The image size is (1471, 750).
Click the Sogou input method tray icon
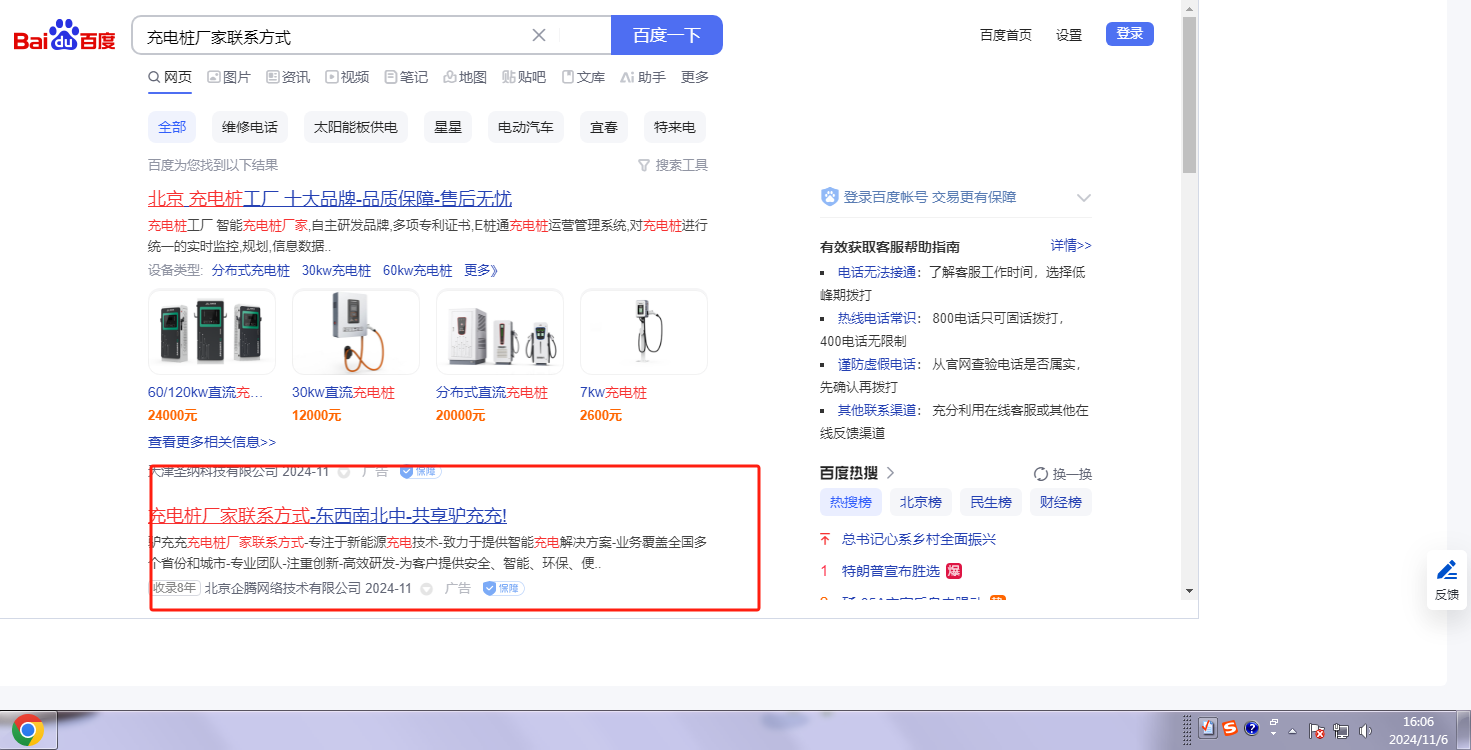tap(1229, 729)
